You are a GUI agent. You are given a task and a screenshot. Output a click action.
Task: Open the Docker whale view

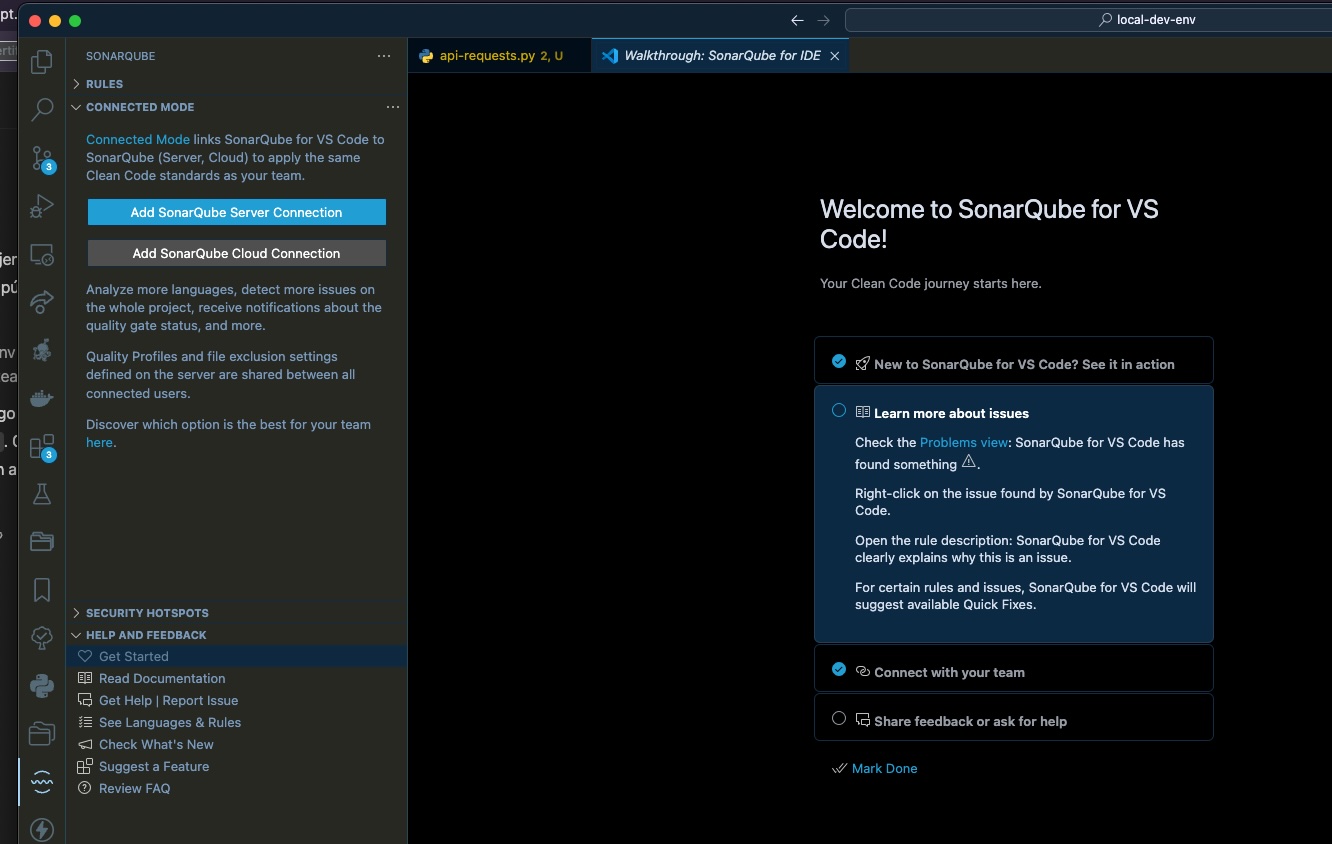42,398
